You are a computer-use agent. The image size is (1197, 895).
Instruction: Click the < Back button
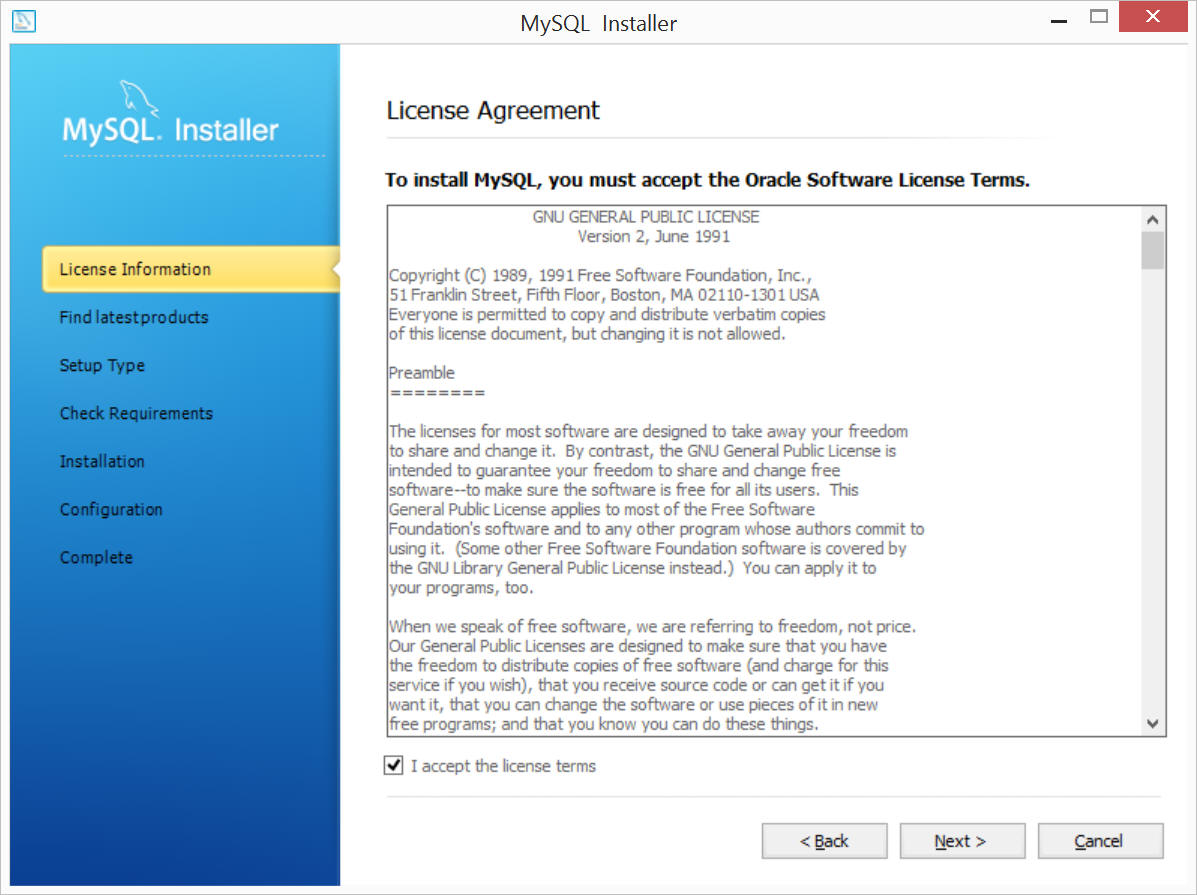[824, 841]
